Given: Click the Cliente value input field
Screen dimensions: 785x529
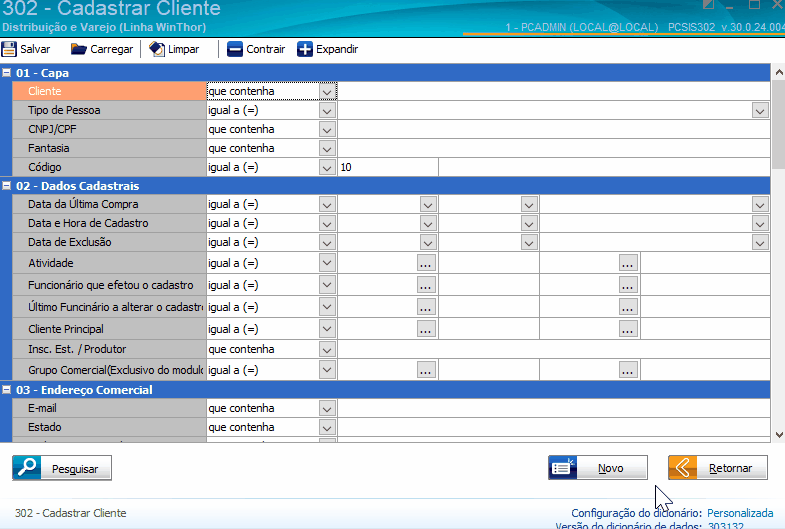Looking at the screenshot, I should click(x=554, y=92).
